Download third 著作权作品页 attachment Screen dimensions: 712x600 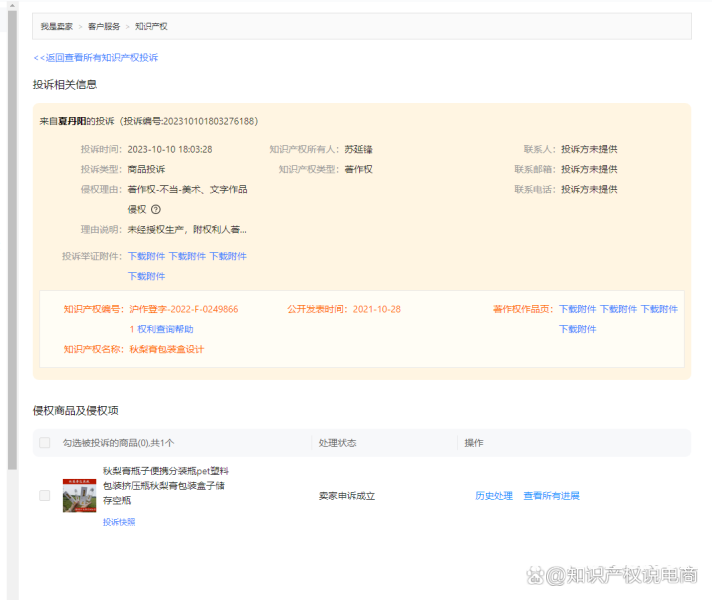(659, 309)
